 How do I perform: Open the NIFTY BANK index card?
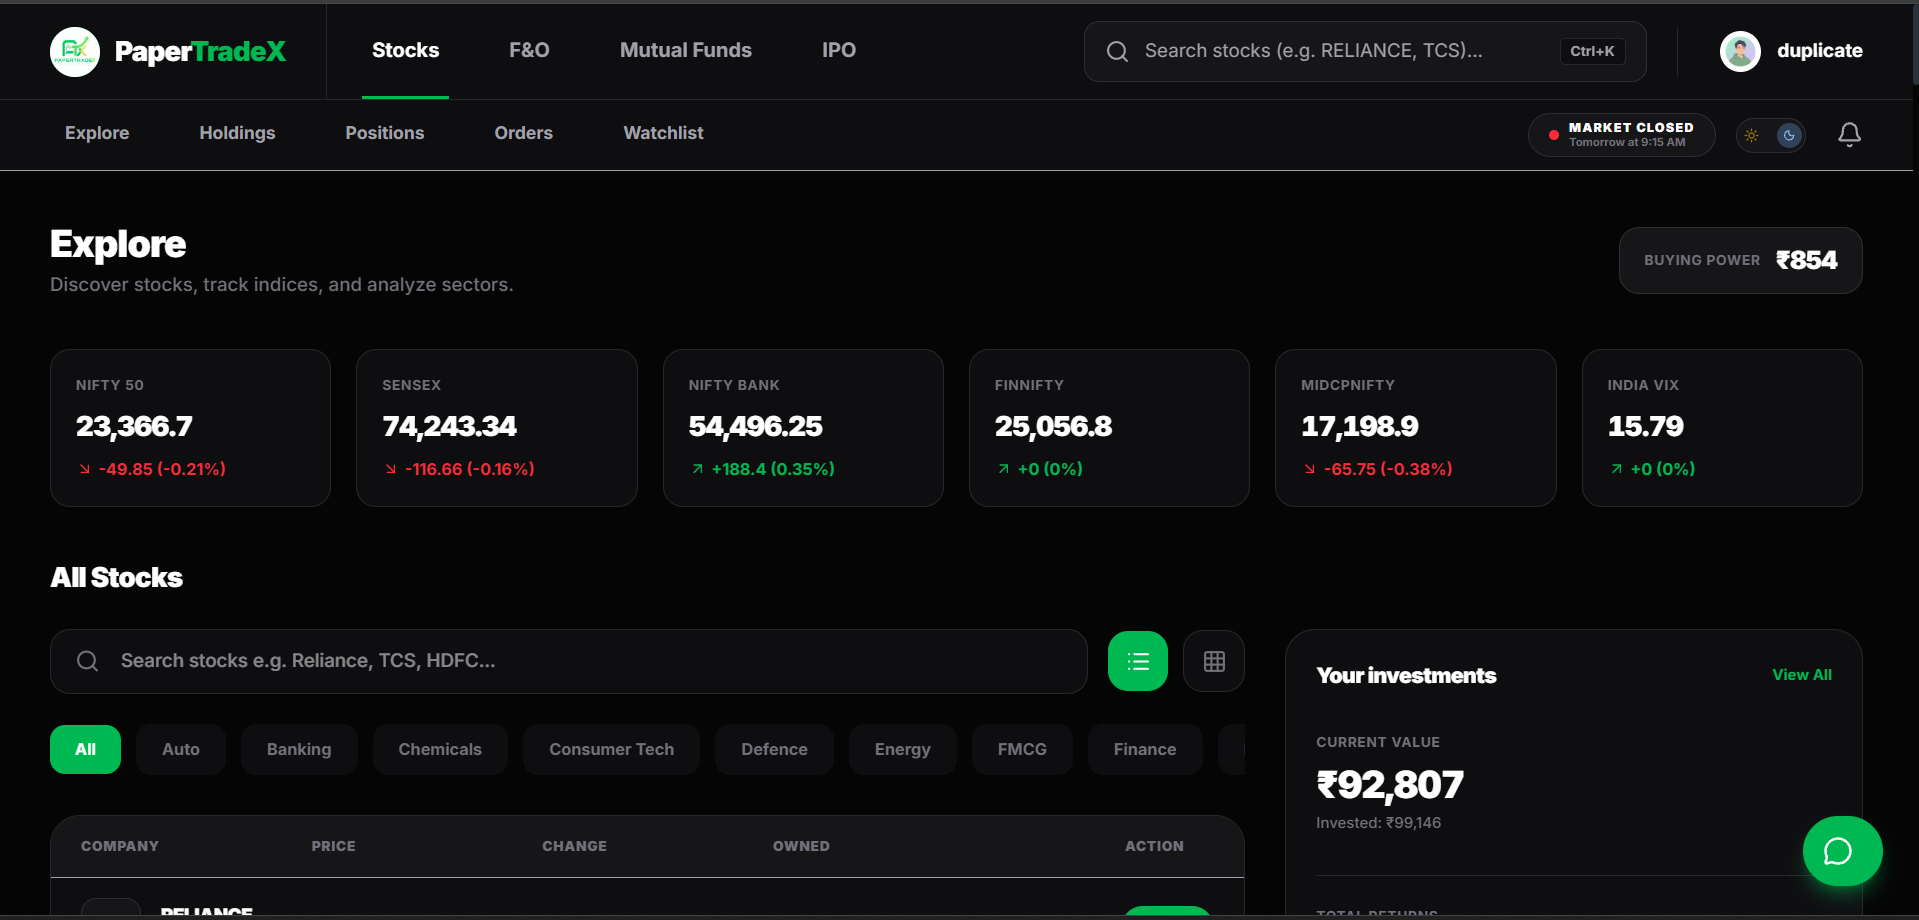[x=803, y=428]
